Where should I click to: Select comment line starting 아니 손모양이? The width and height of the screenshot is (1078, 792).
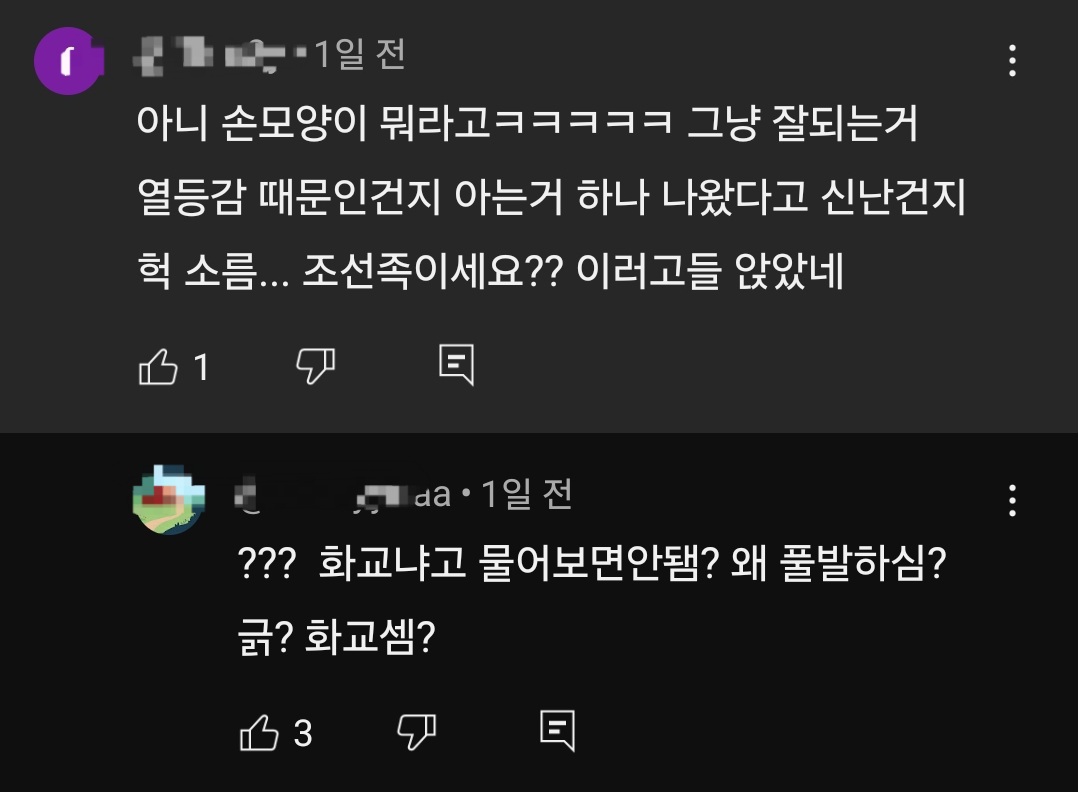[x=527, y=125]
